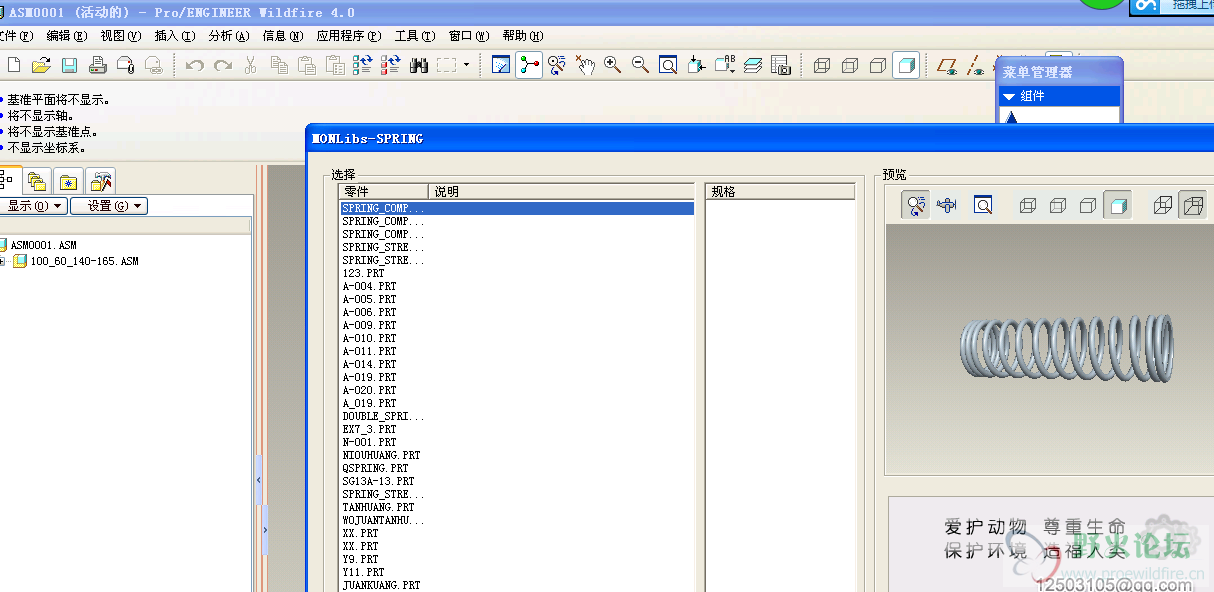
Task: Open the 工具 menu
Action: click(x=415, y=36)
